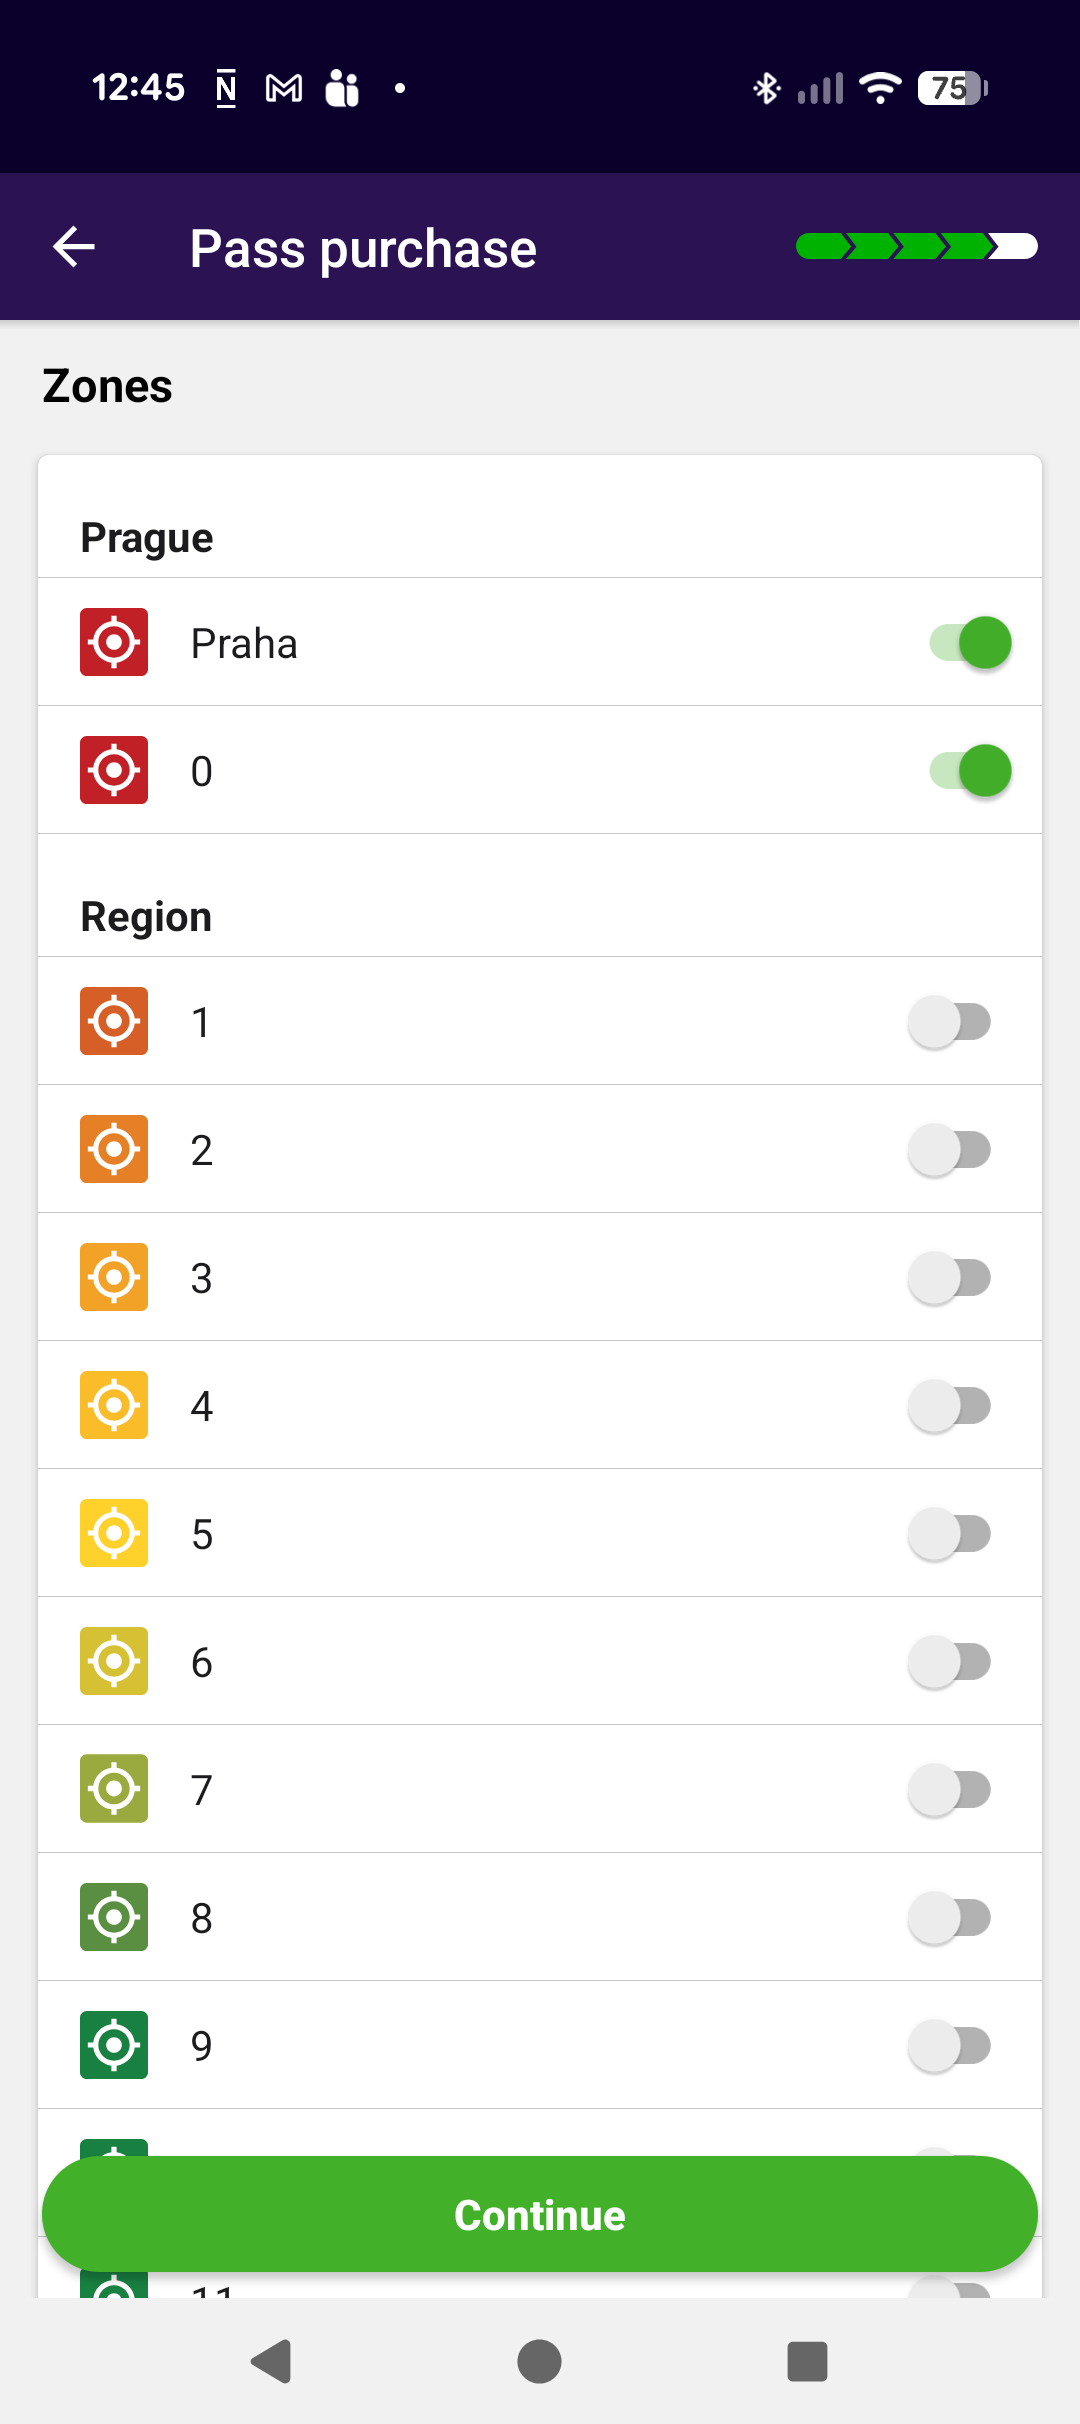Switch on zone 4

click(950, 1405)
